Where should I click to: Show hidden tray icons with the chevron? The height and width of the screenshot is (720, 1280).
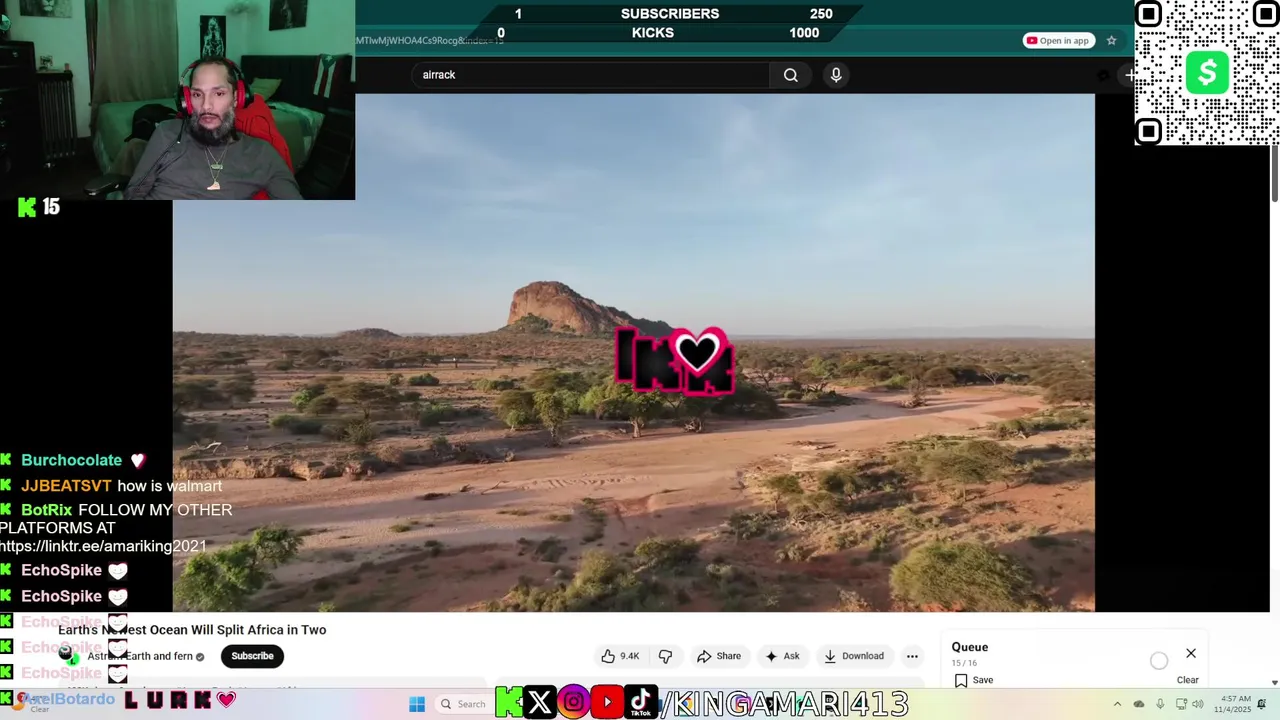(x=1117, y=704)
